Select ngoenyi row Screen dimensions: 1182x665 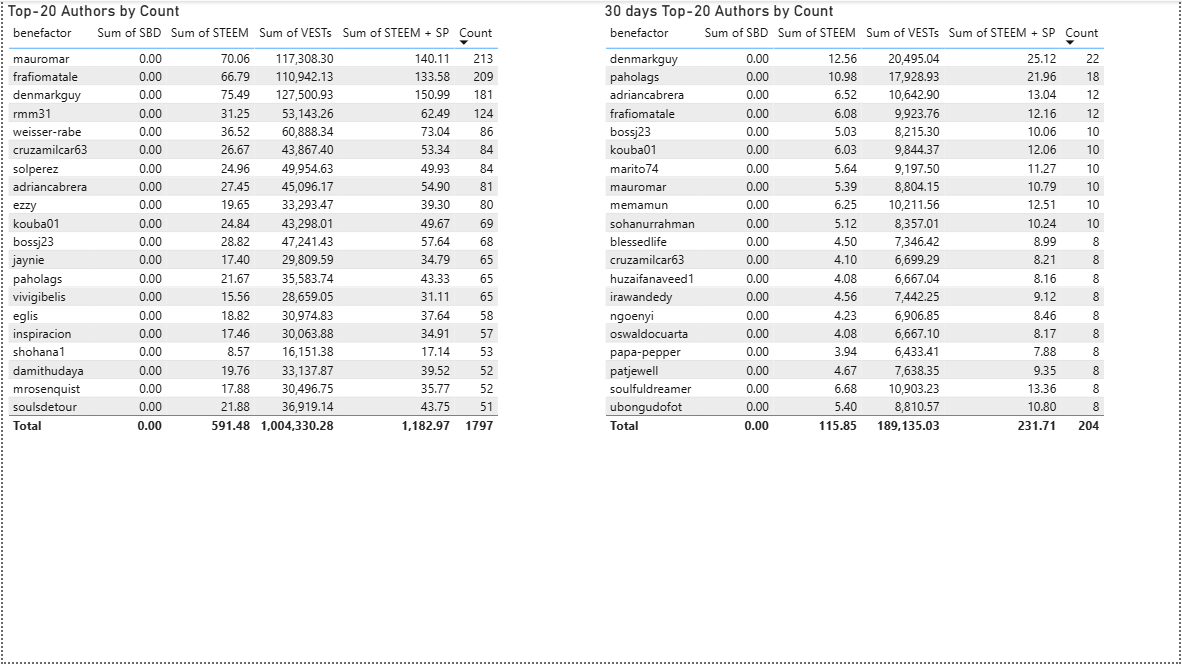click(x=855, y=316)
